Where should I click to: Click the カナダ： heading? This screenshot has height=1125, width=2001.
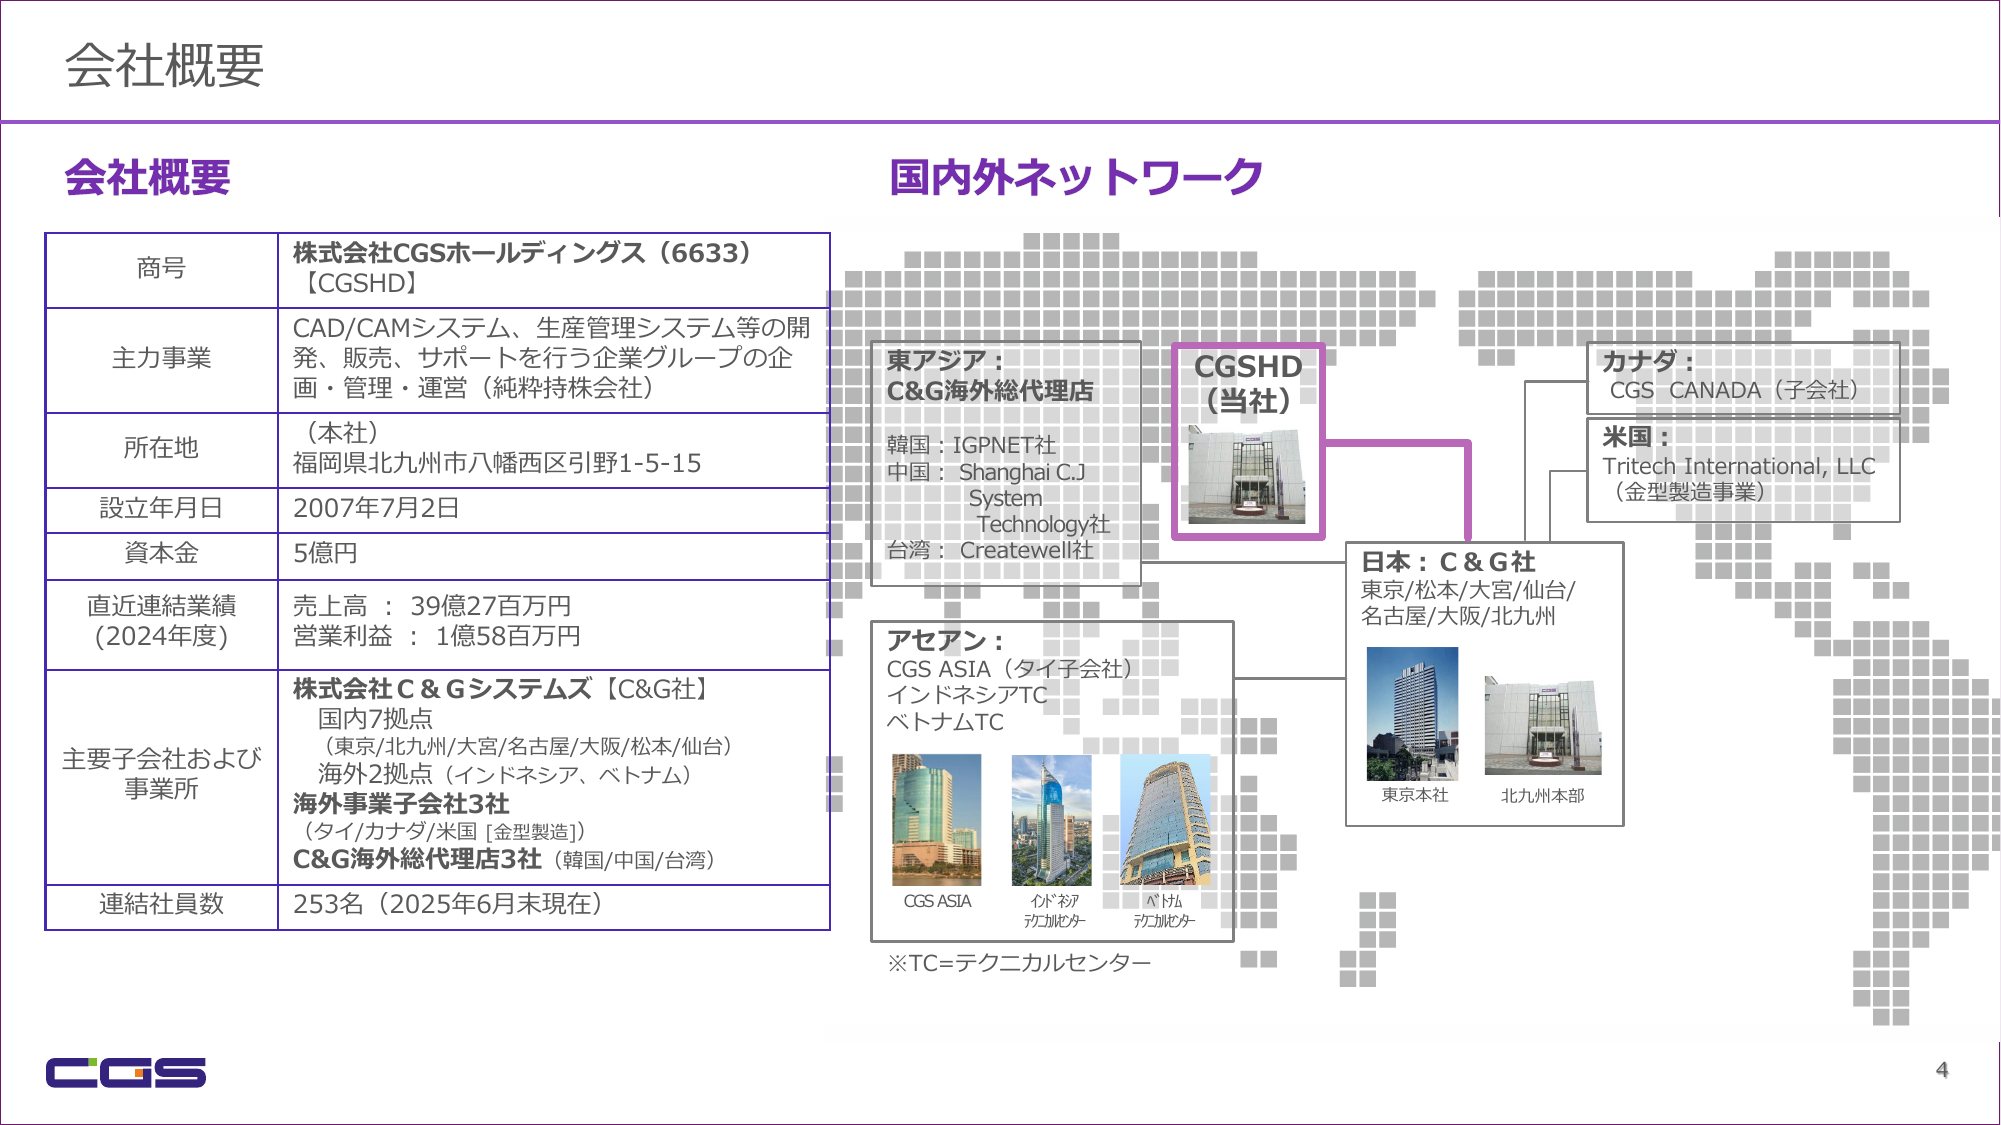(x=1648, y=361)
